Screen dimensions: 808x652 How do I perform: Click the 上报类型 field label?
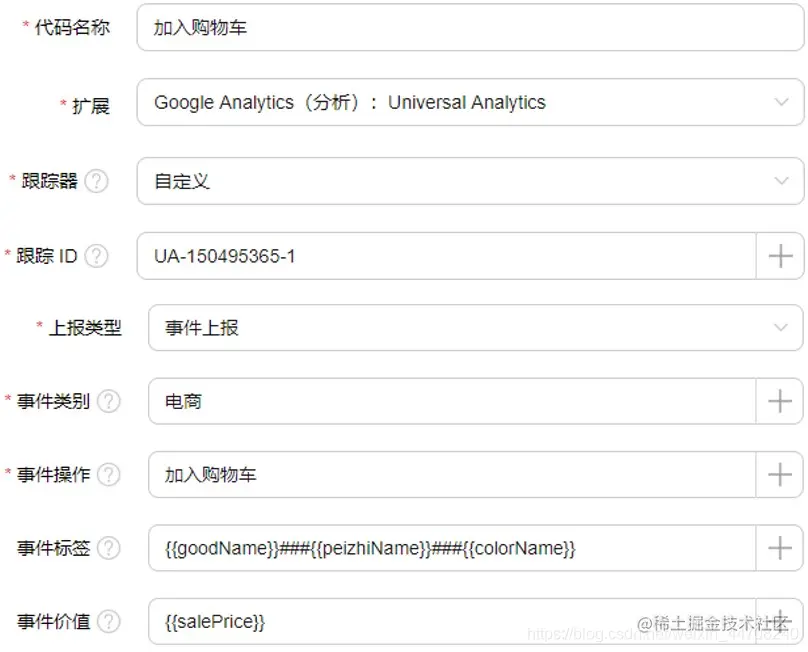pyautogui.click(x=85, y=328)
